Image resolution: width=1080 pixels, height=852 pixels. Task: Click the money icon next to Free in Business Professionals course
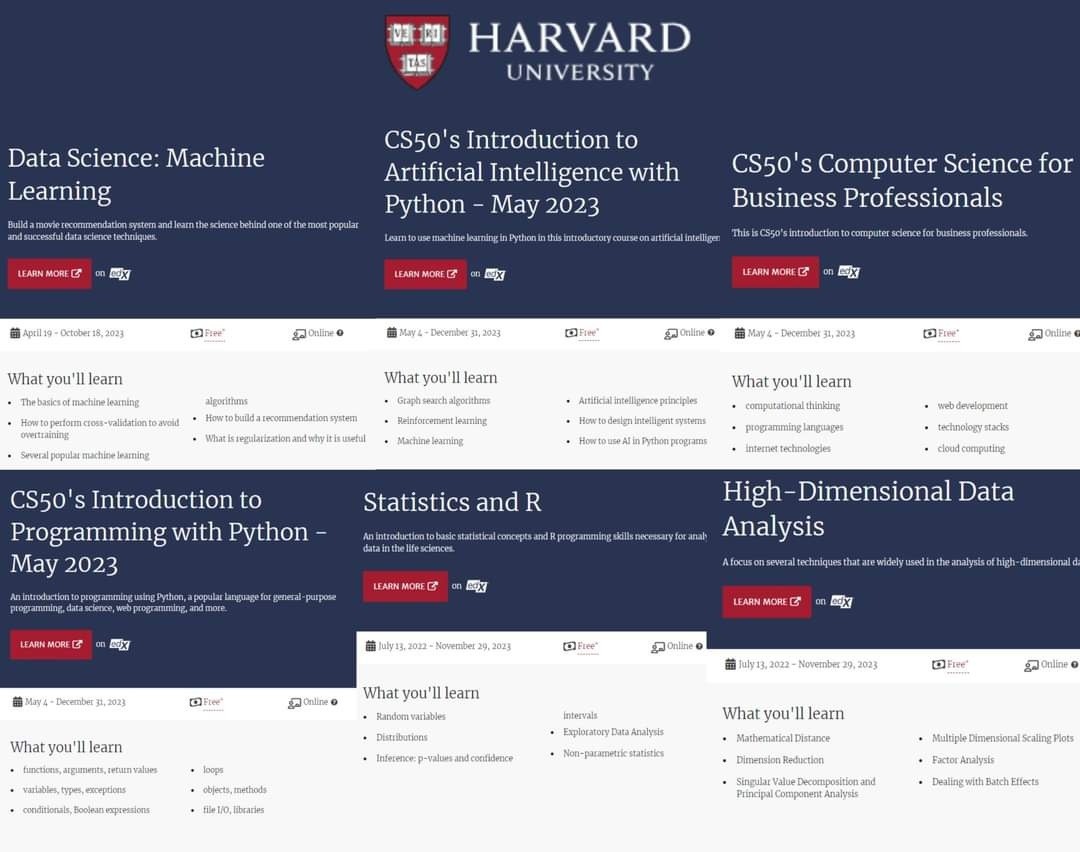(929, 333)
